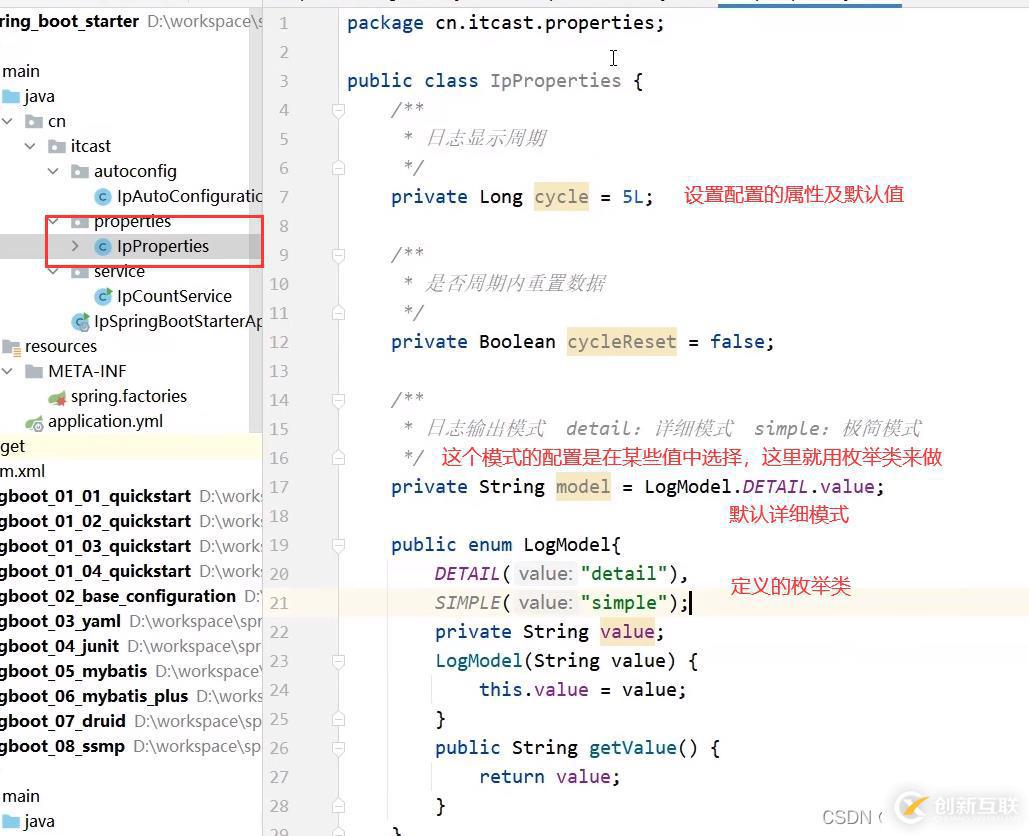Collapse the META-INF folder node

8,371
